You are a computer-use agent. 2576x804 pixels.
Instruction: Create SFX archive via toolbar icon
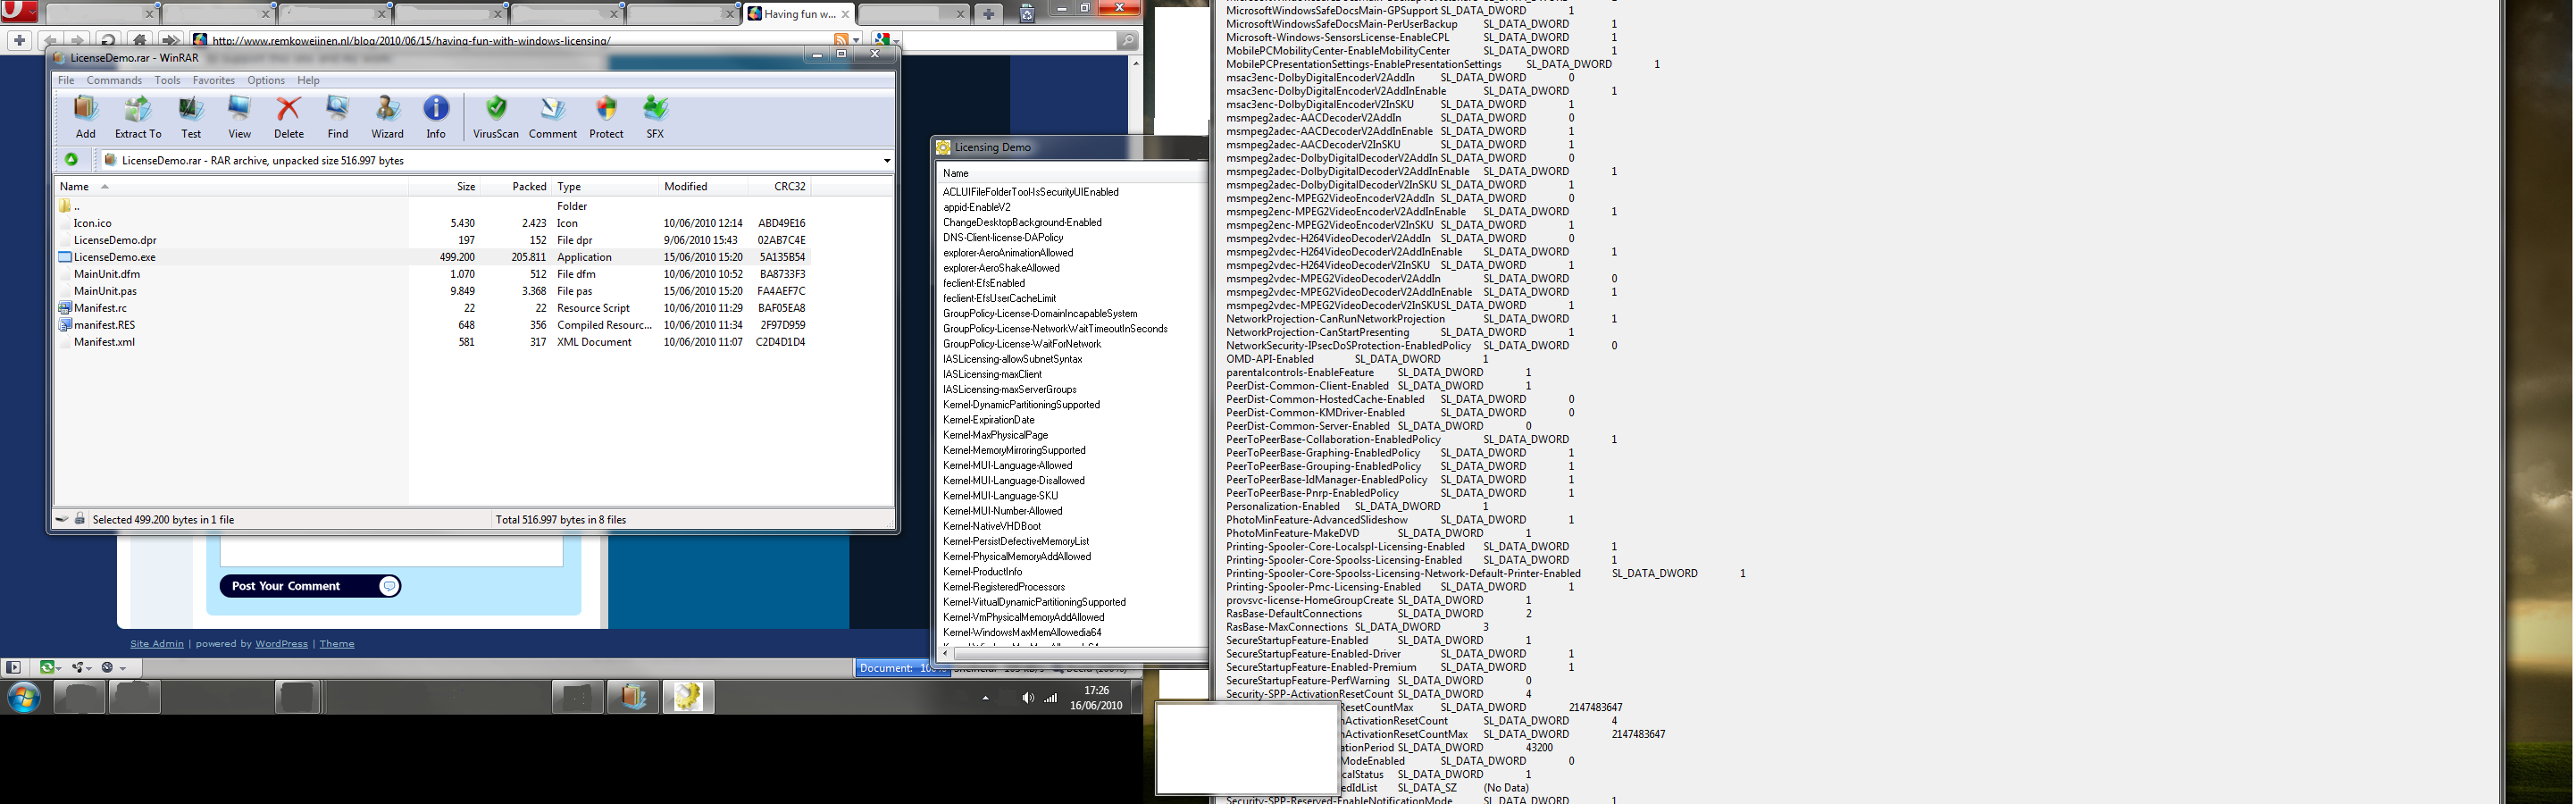[655, 116]
